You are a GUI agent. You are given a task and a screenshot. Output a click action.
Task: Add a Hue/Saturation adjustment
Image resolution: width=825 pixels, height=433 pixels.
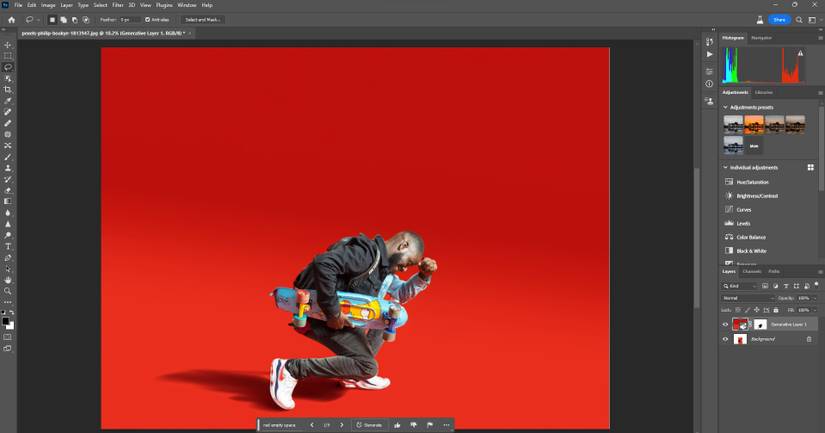pyautogui.click(x=752, y=182)
